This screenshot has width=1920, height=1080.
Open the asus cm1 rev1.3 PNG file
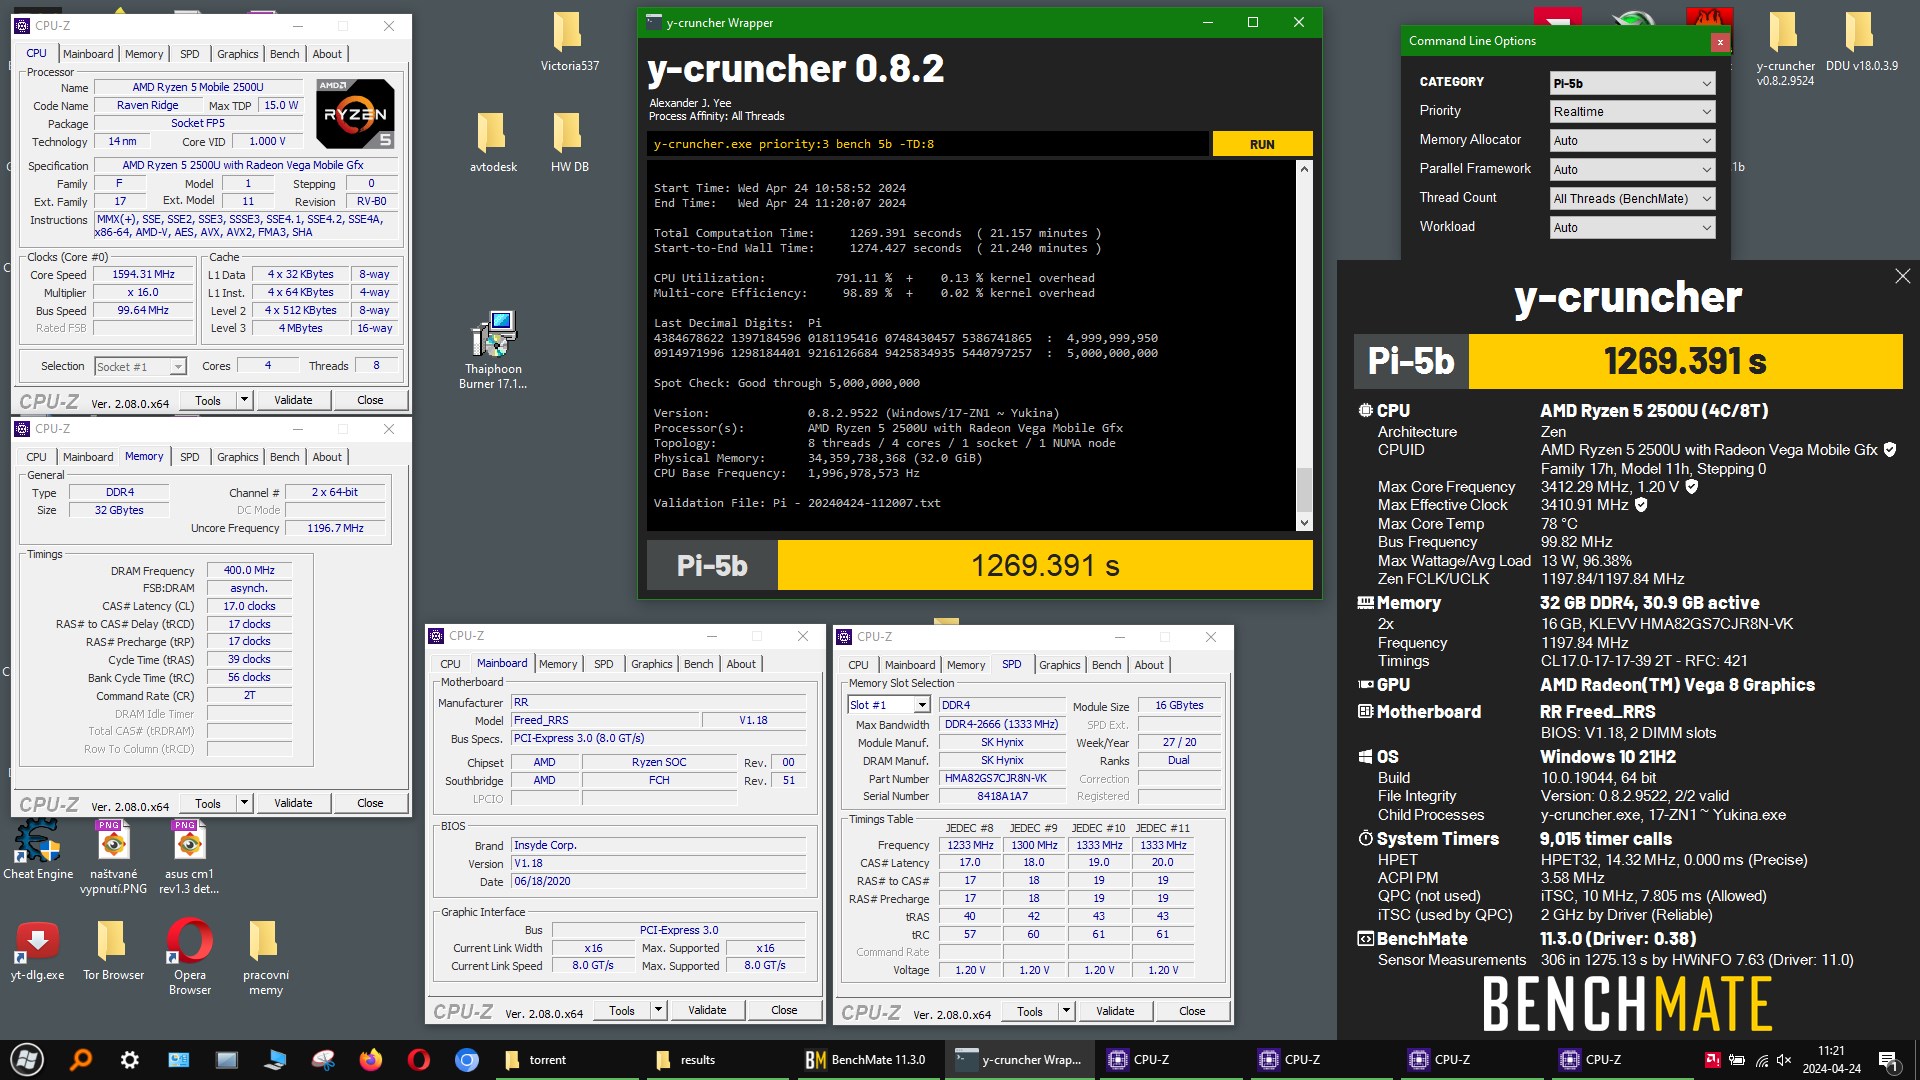[x=189, y=857]
